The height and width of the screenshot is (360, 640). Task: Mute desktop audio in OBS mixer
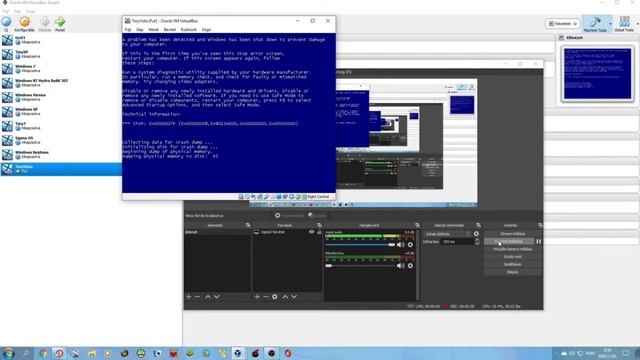pyautogui.click(x=400, y=244)
